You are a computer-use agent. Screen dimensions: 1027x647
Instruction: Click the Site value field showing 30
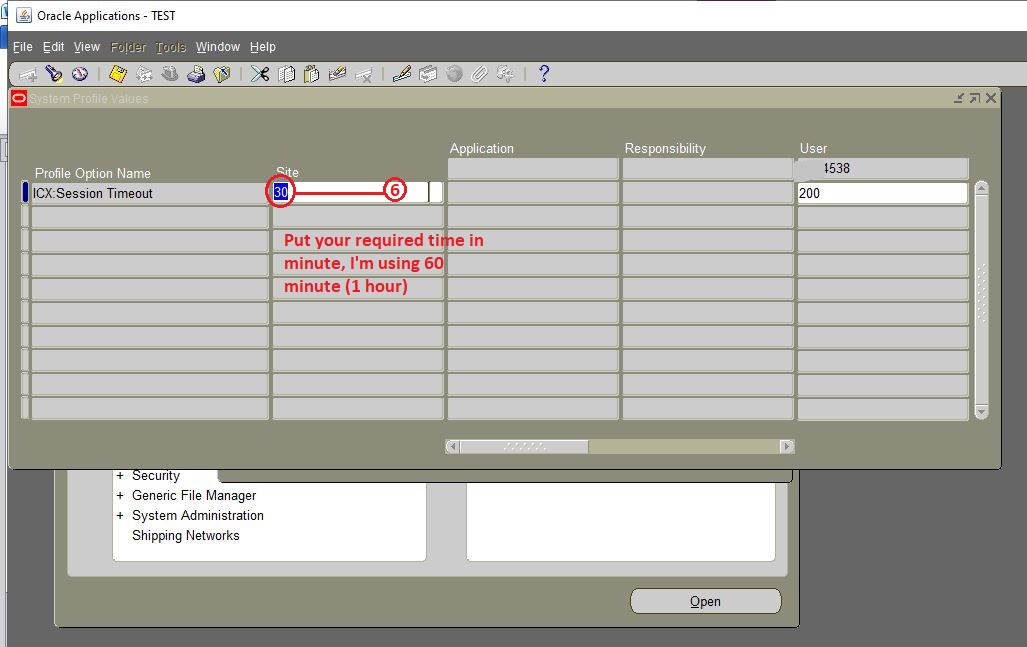tap(280, 192)
